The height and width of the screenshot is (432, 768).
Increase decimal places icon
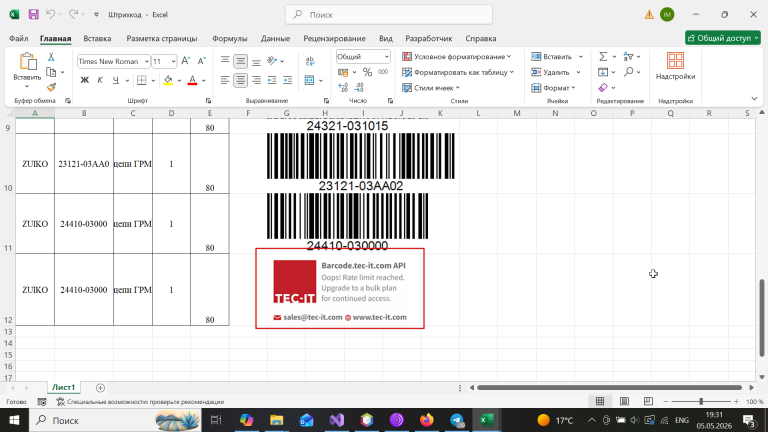(343, 88)
